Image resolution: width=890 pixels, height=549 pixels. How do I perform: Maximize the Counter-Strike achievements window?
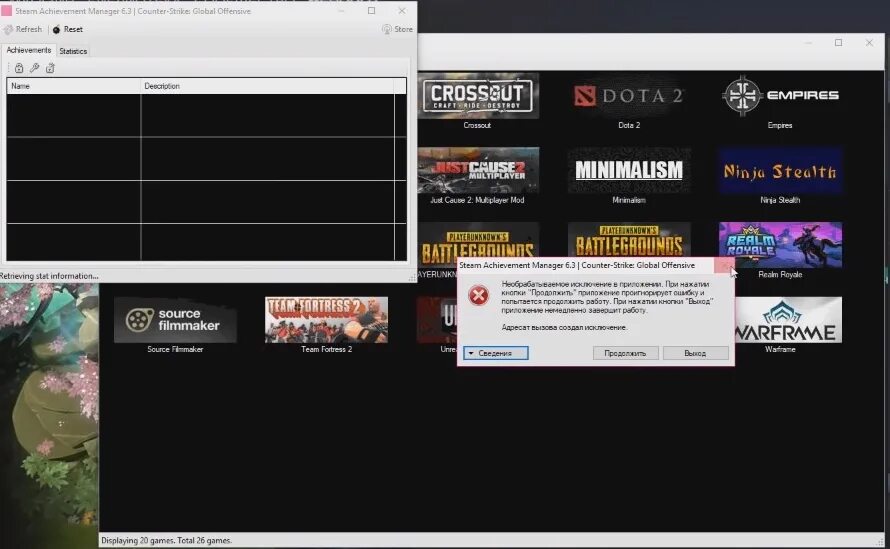coord(371,11)
